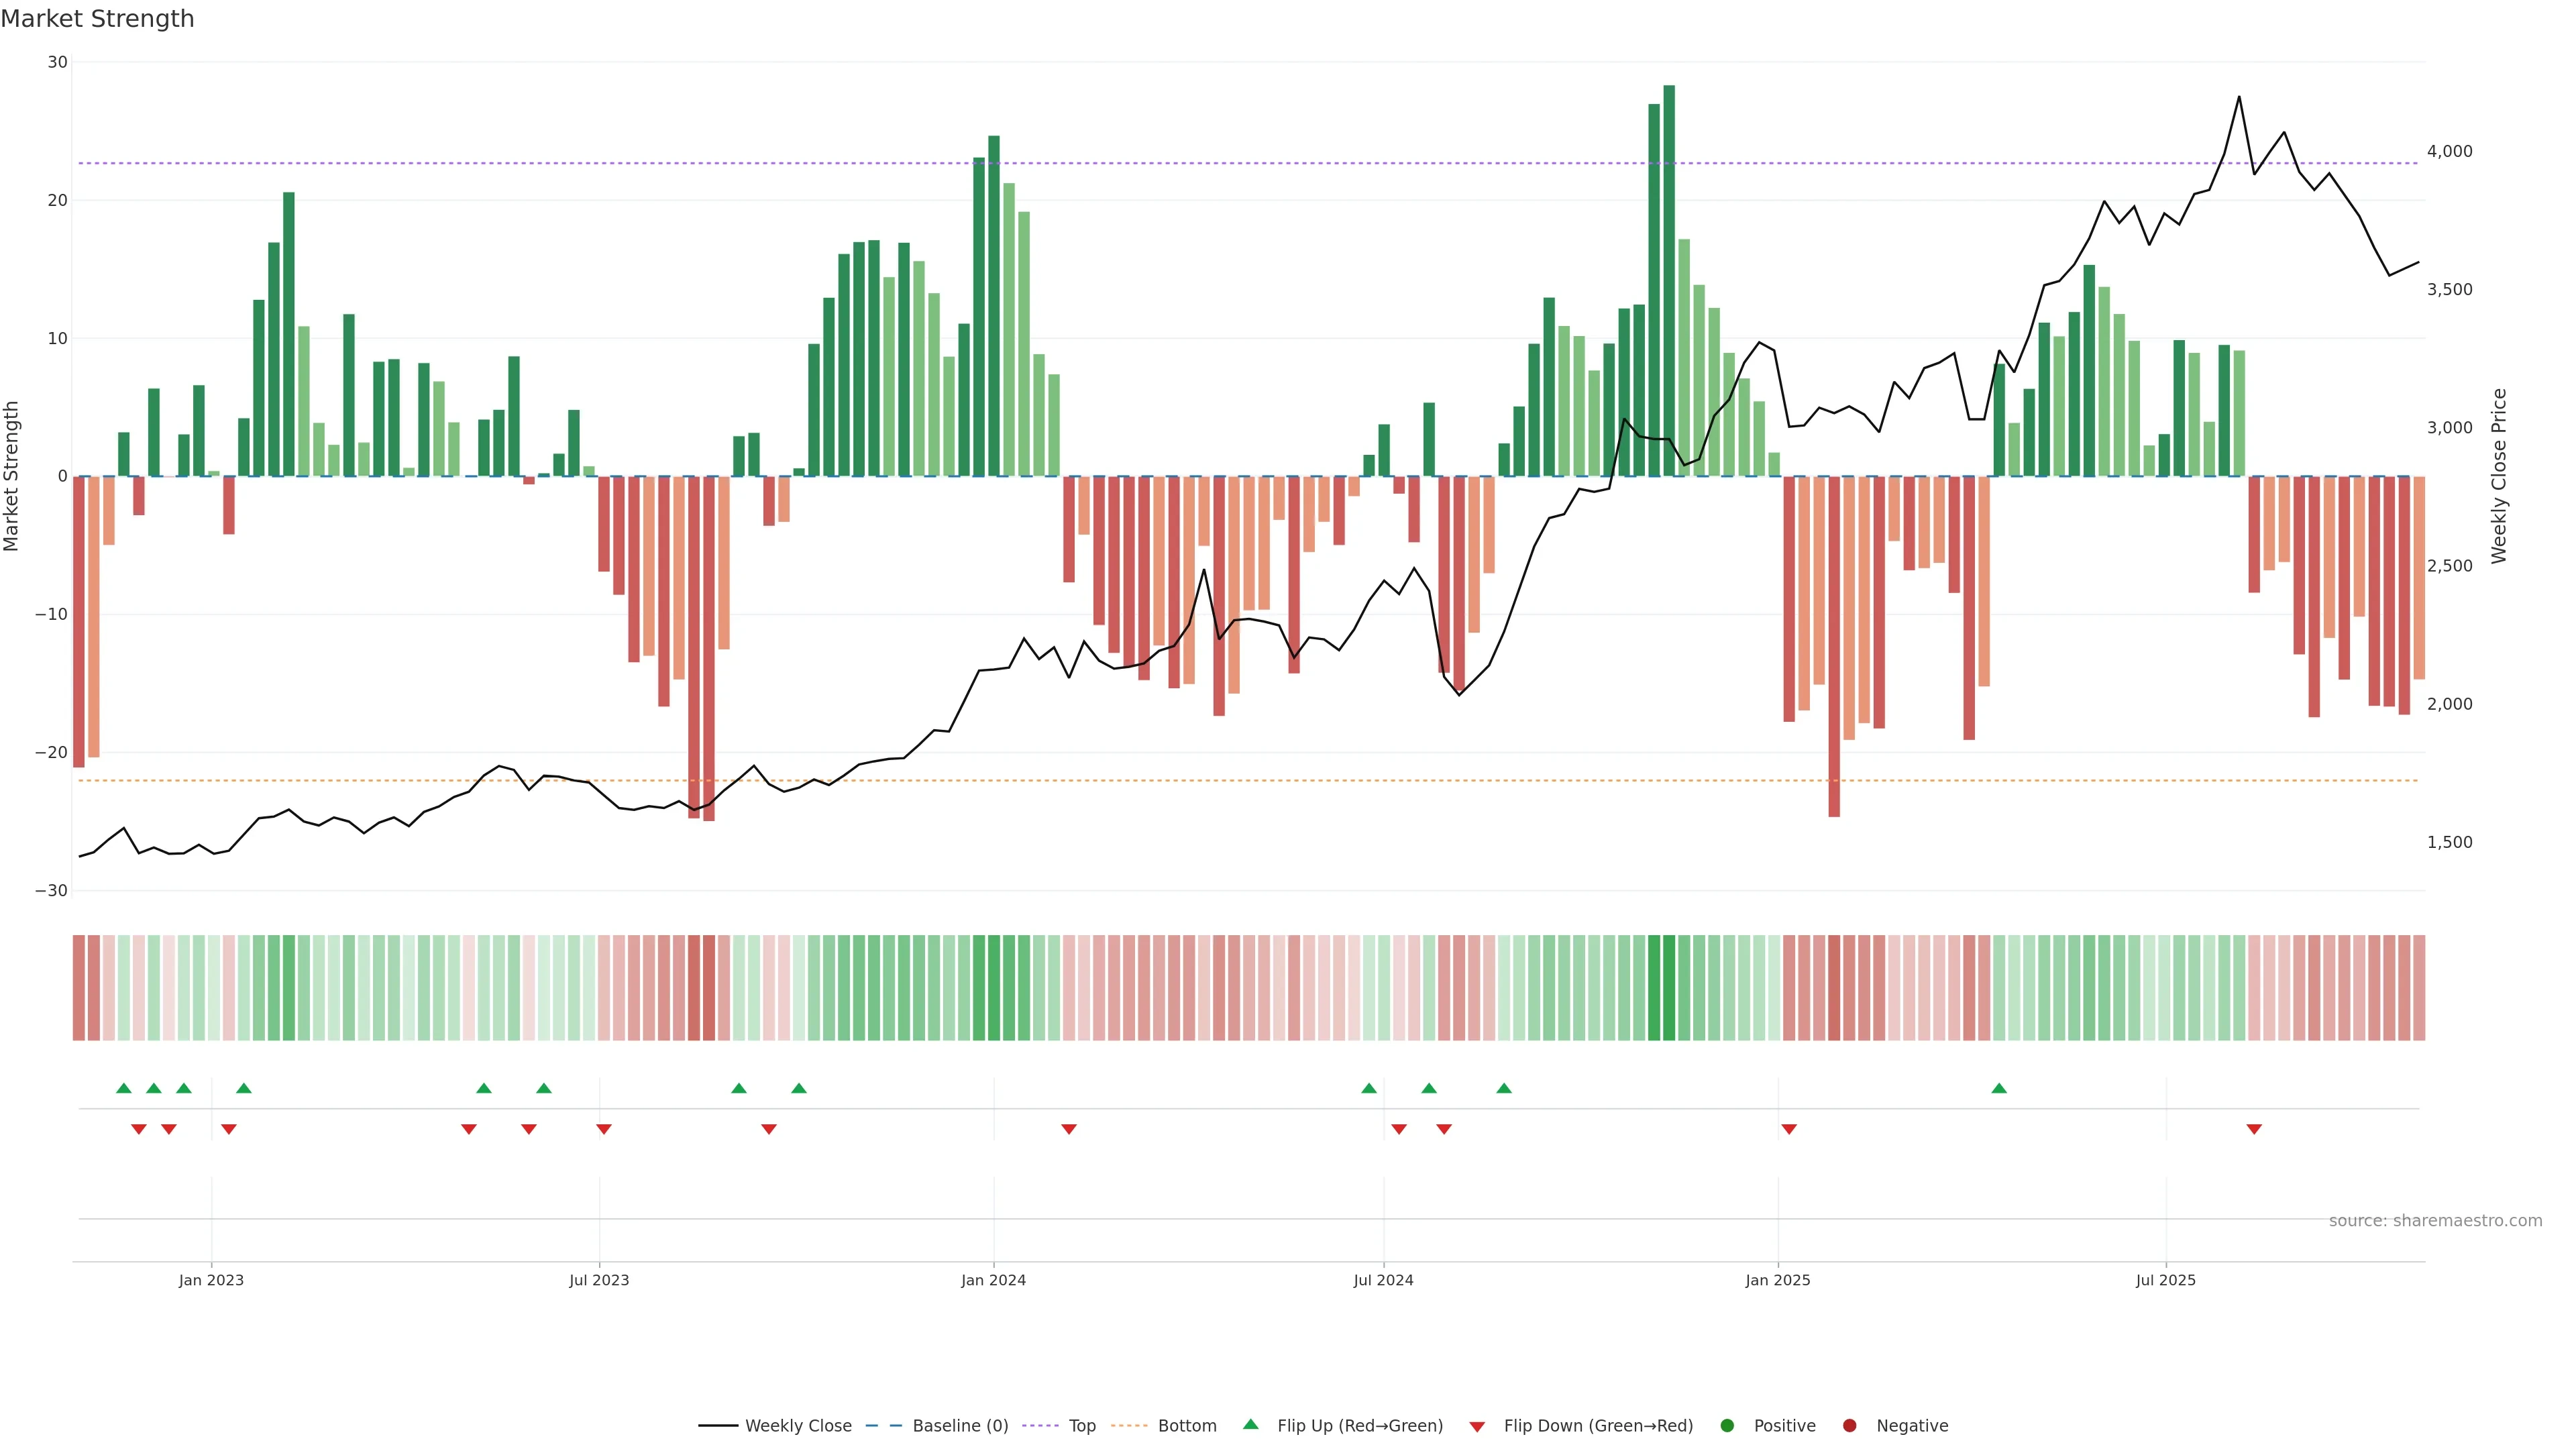Click the Jan 2024 x-axis label
2576x1449 pixels.
[x=993, y=1280]
